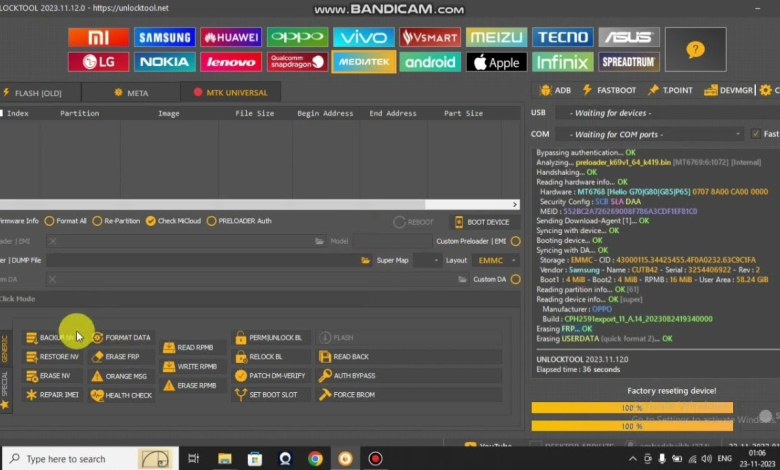Image resolution: width=780 pixels, height=470 pixels.
Task: Click the Auth Bypass key icon
Action: (x=326, y=376)
